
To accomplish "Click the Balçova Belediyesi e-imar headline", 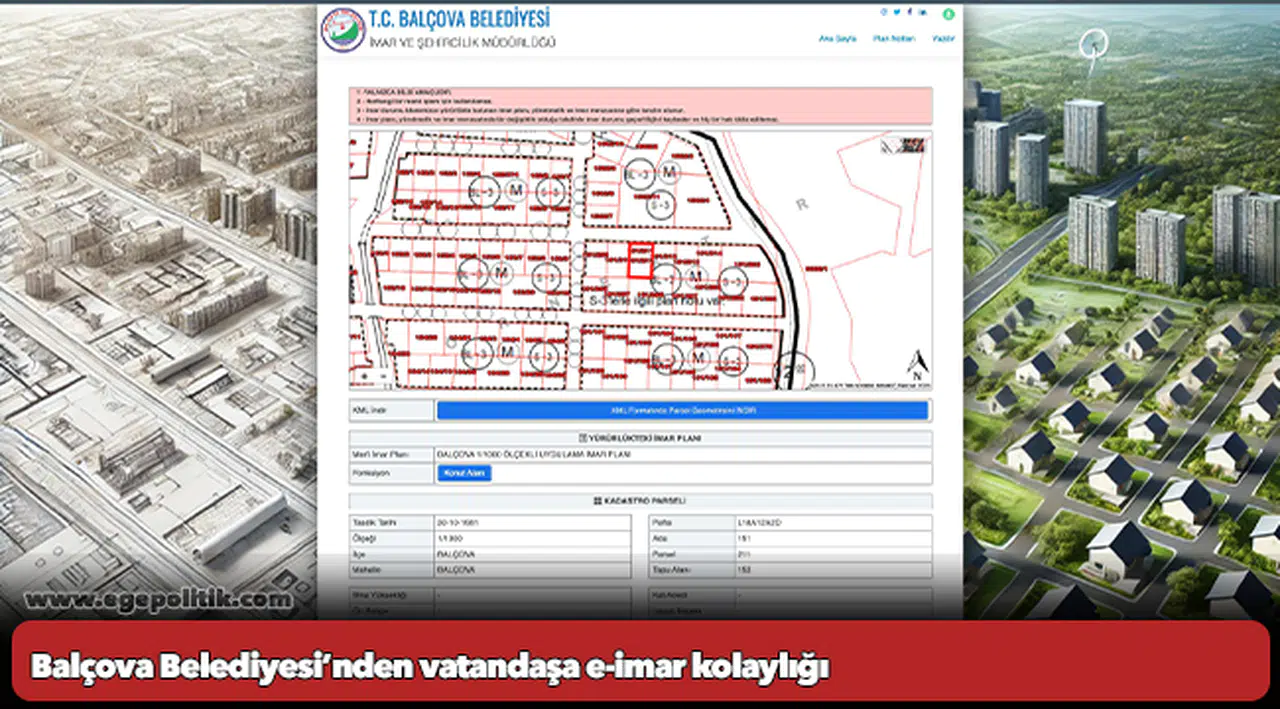I will [430, 667].
